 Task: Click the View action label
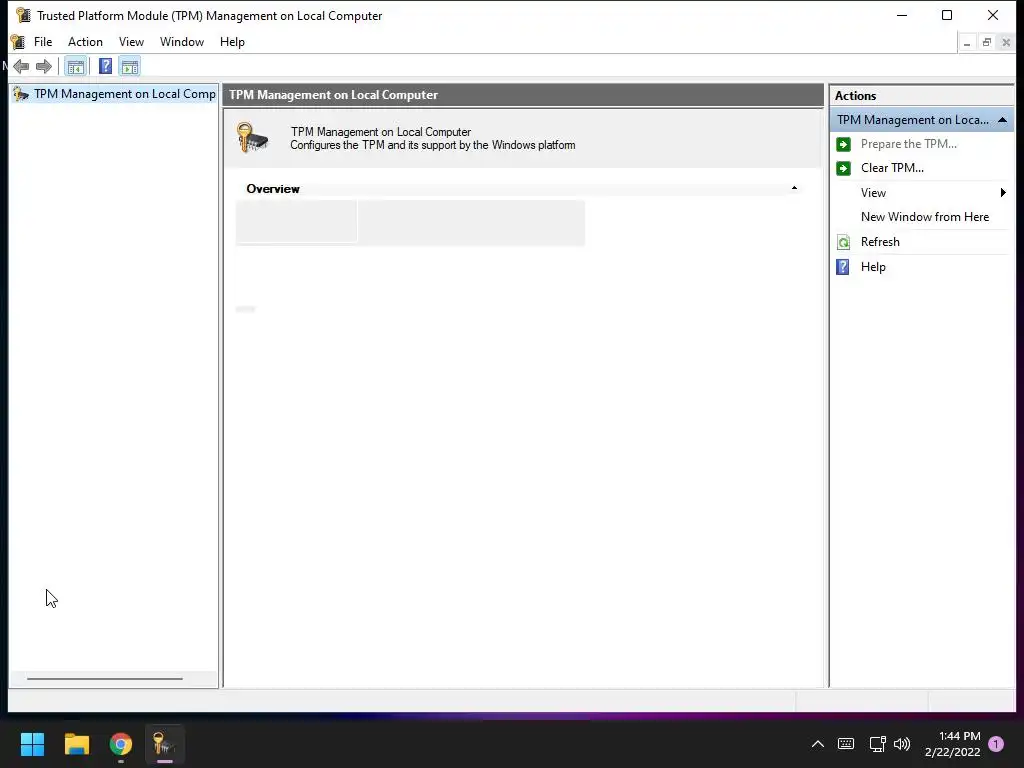coord(873,193)
